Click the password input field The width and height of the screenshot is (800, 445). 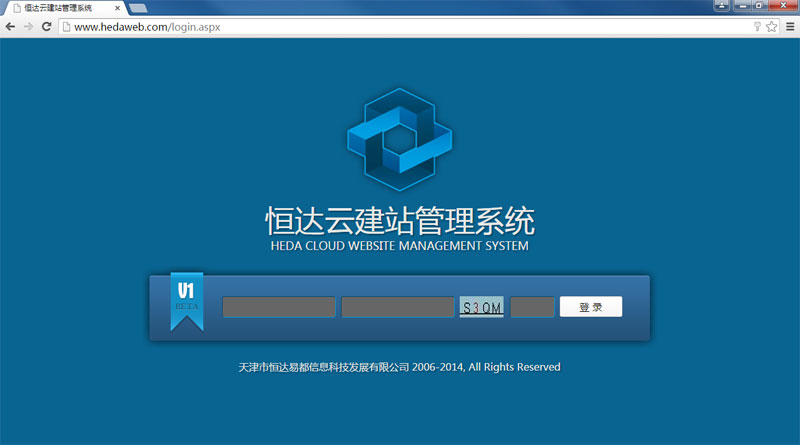(x=398, y=307)
